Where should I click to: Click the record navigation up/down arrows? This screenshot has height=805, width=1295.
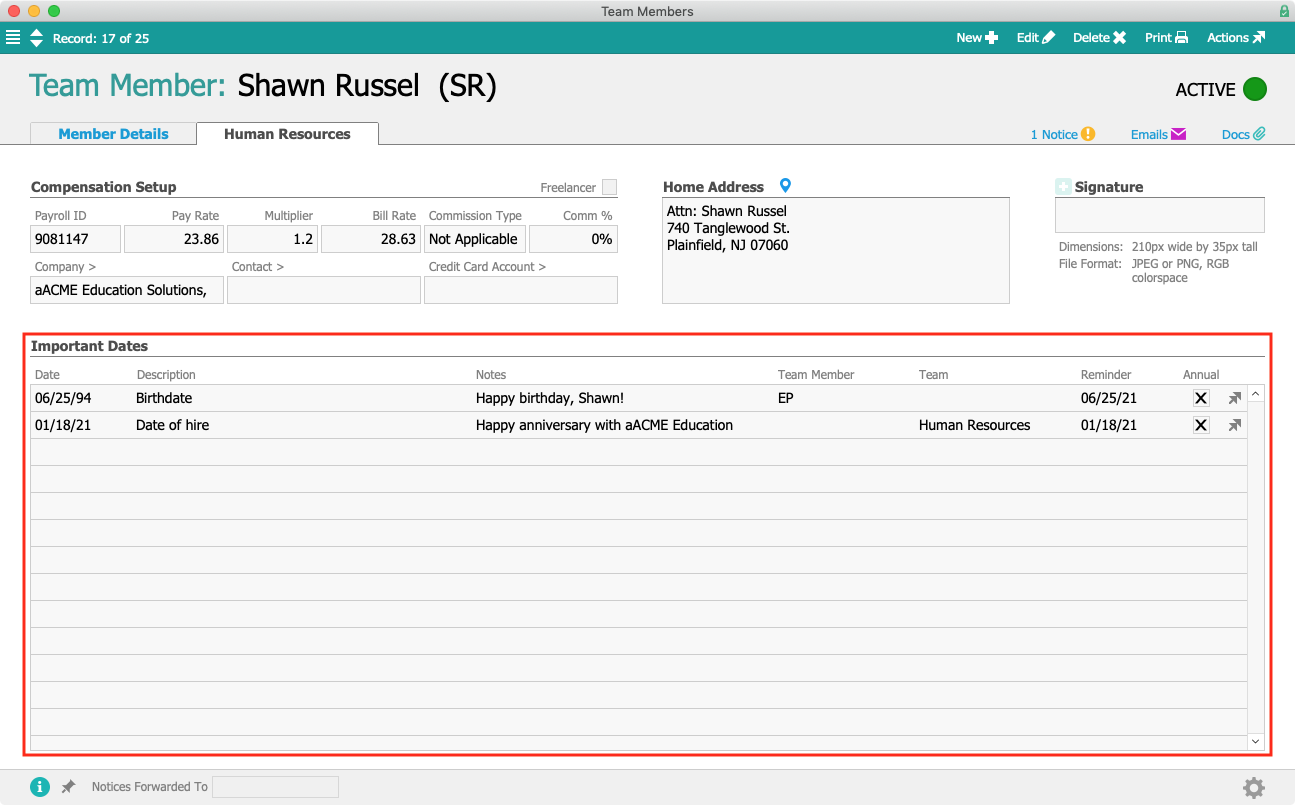[37, 38]
